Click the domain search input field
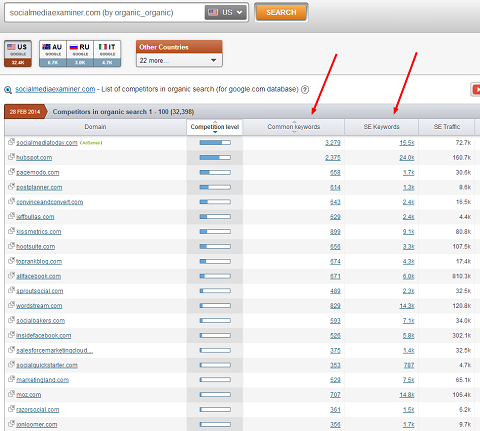 tap(104, 13)
